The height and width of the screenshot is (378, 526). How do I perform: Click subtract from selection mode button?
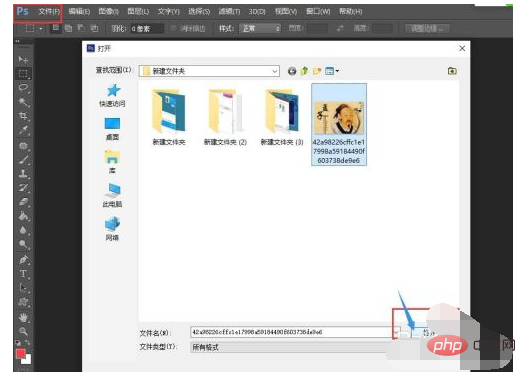(x=81, y=28)
